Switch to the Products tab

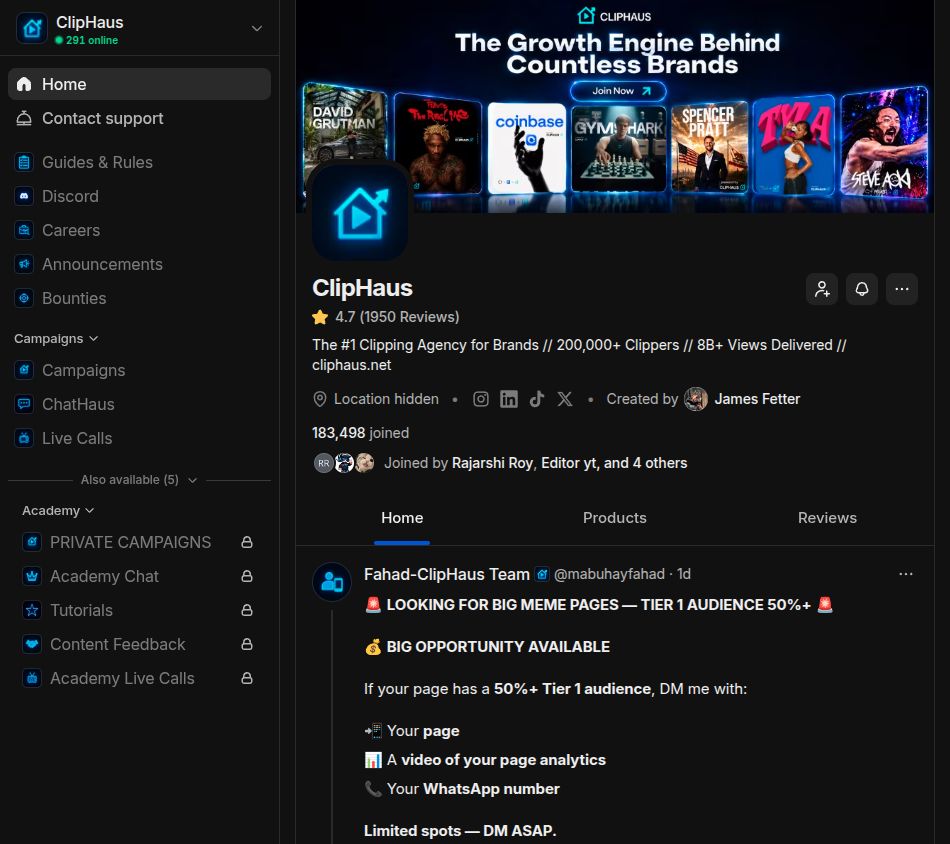coord(614,518)
